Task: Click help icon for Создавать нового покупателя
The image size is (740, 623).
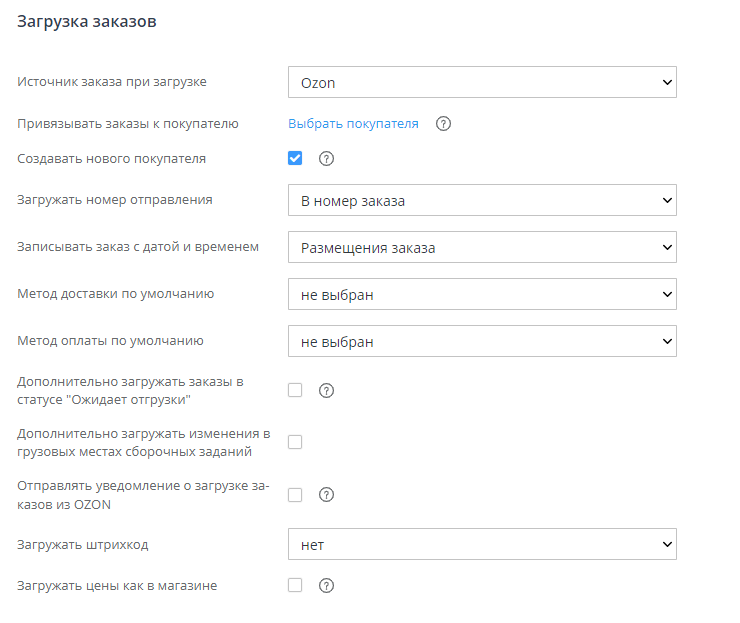Action: (x=325, y=159)
